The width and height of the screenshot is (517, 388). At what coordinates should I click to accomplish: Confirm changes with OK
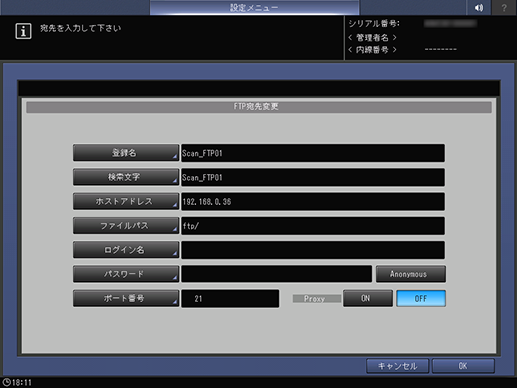click(463, 366)
